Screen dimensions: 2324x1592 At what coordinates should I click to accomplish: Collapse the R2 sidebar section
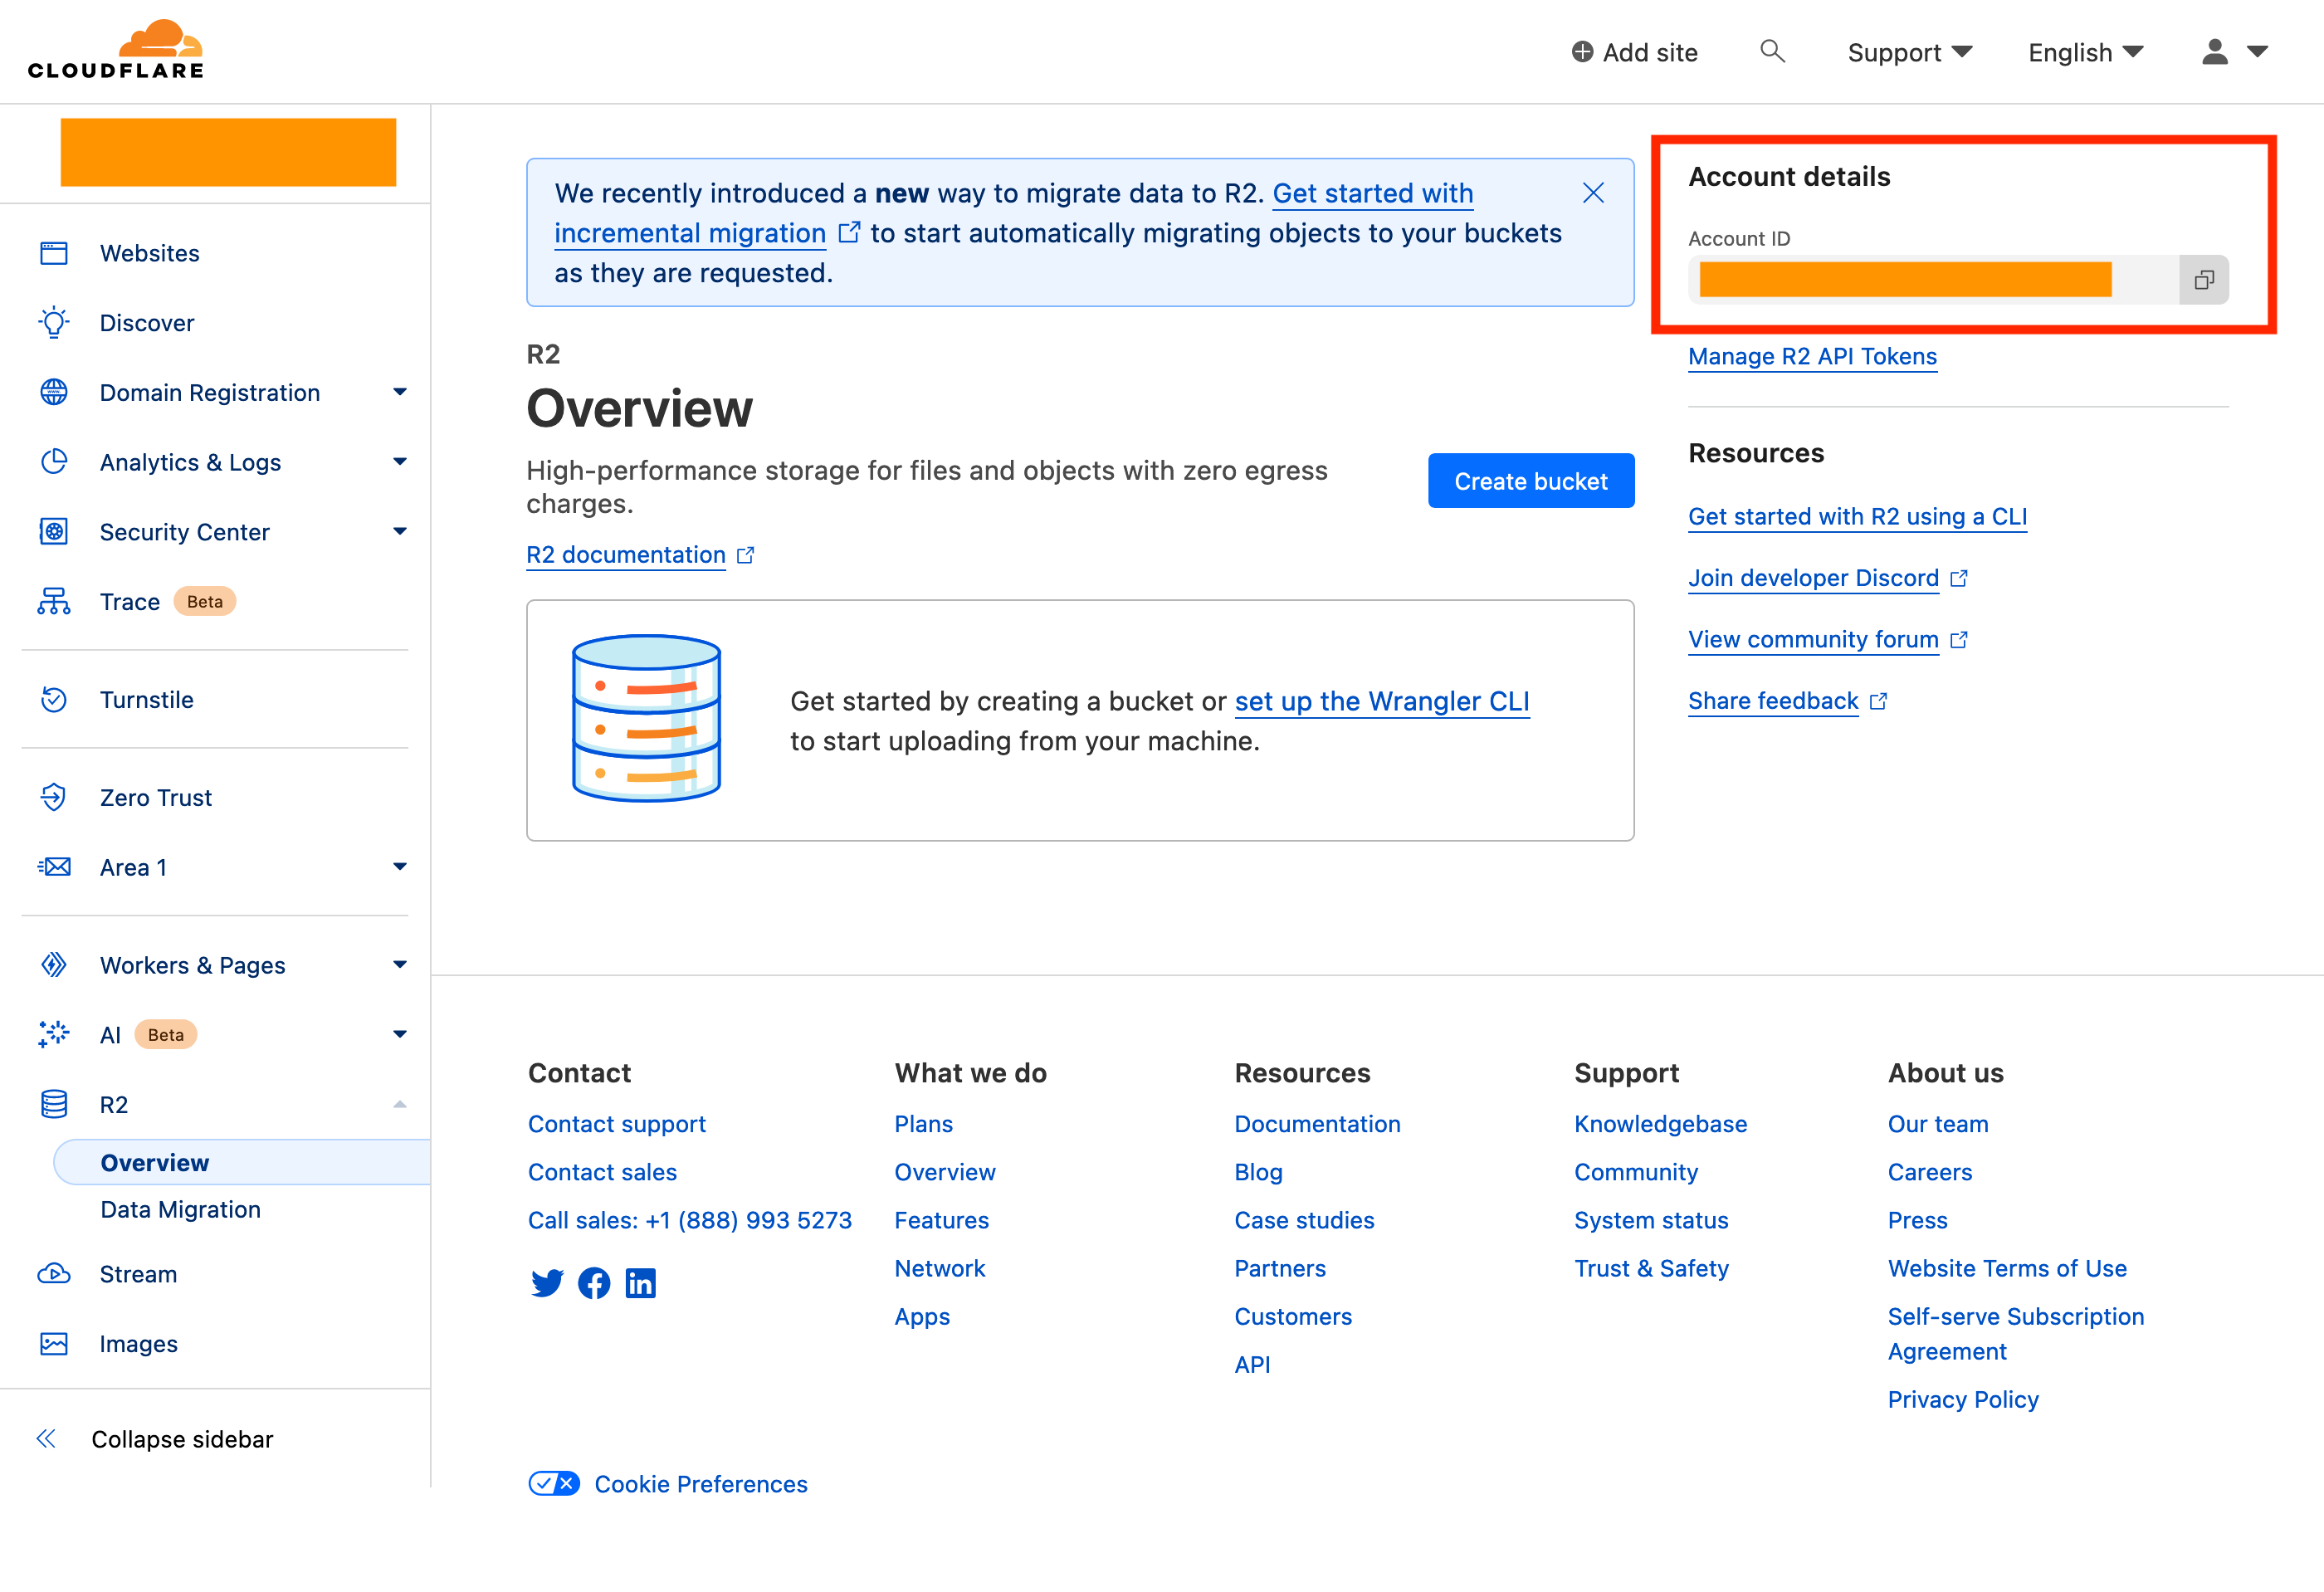399,1104
